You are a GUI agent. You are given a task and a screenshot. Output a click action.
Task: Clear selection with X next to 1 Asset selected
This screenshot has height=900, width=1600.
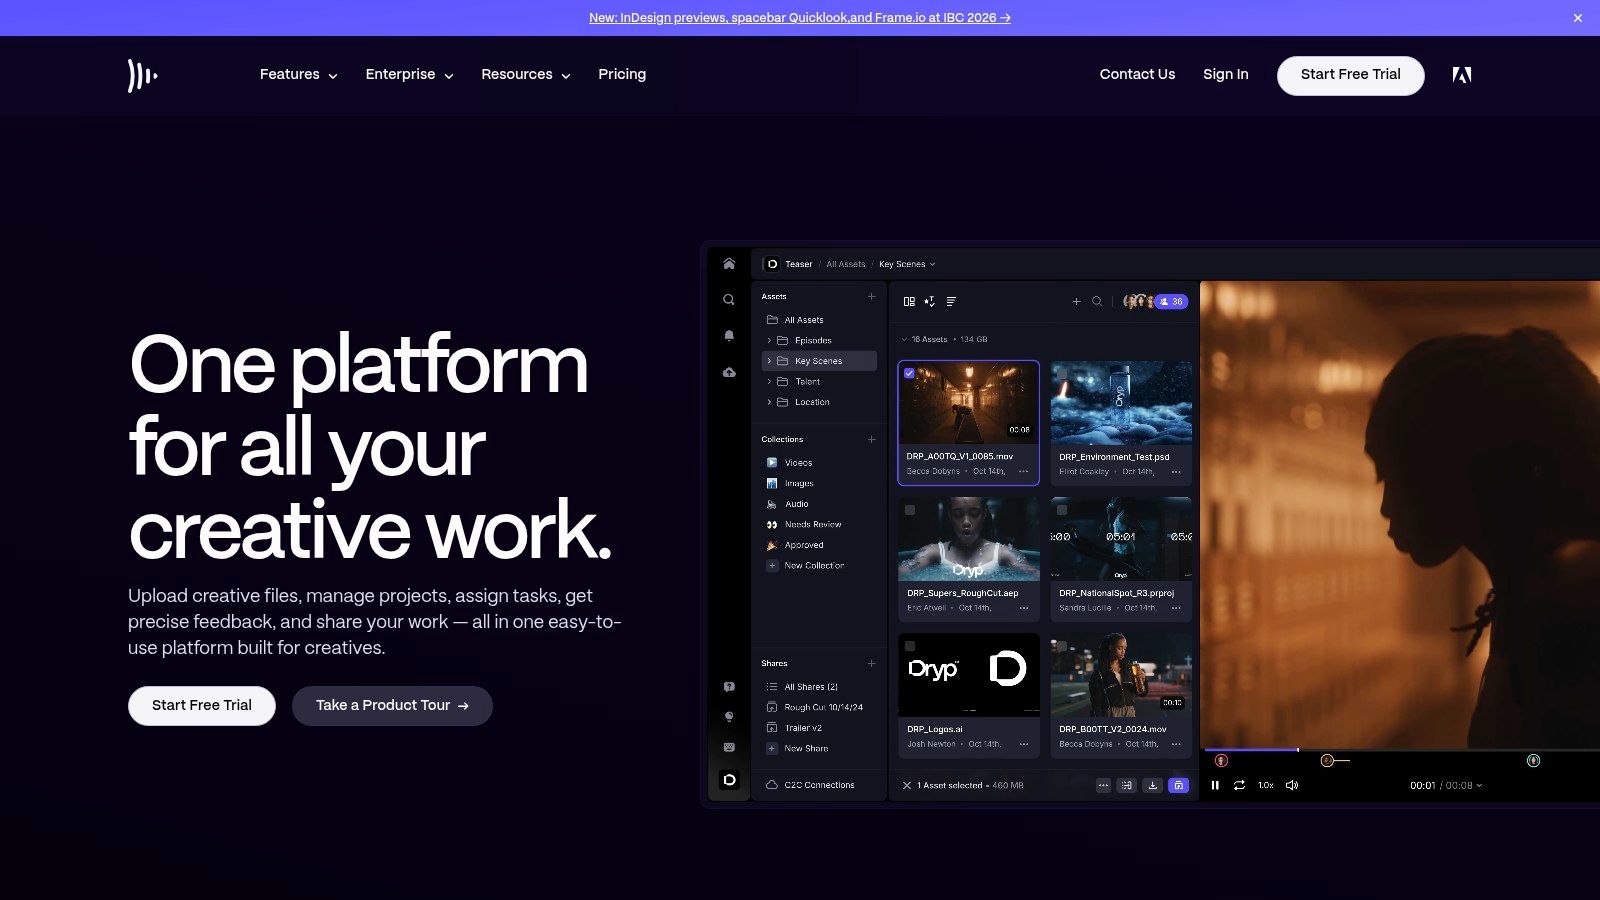tap(907, 785)
